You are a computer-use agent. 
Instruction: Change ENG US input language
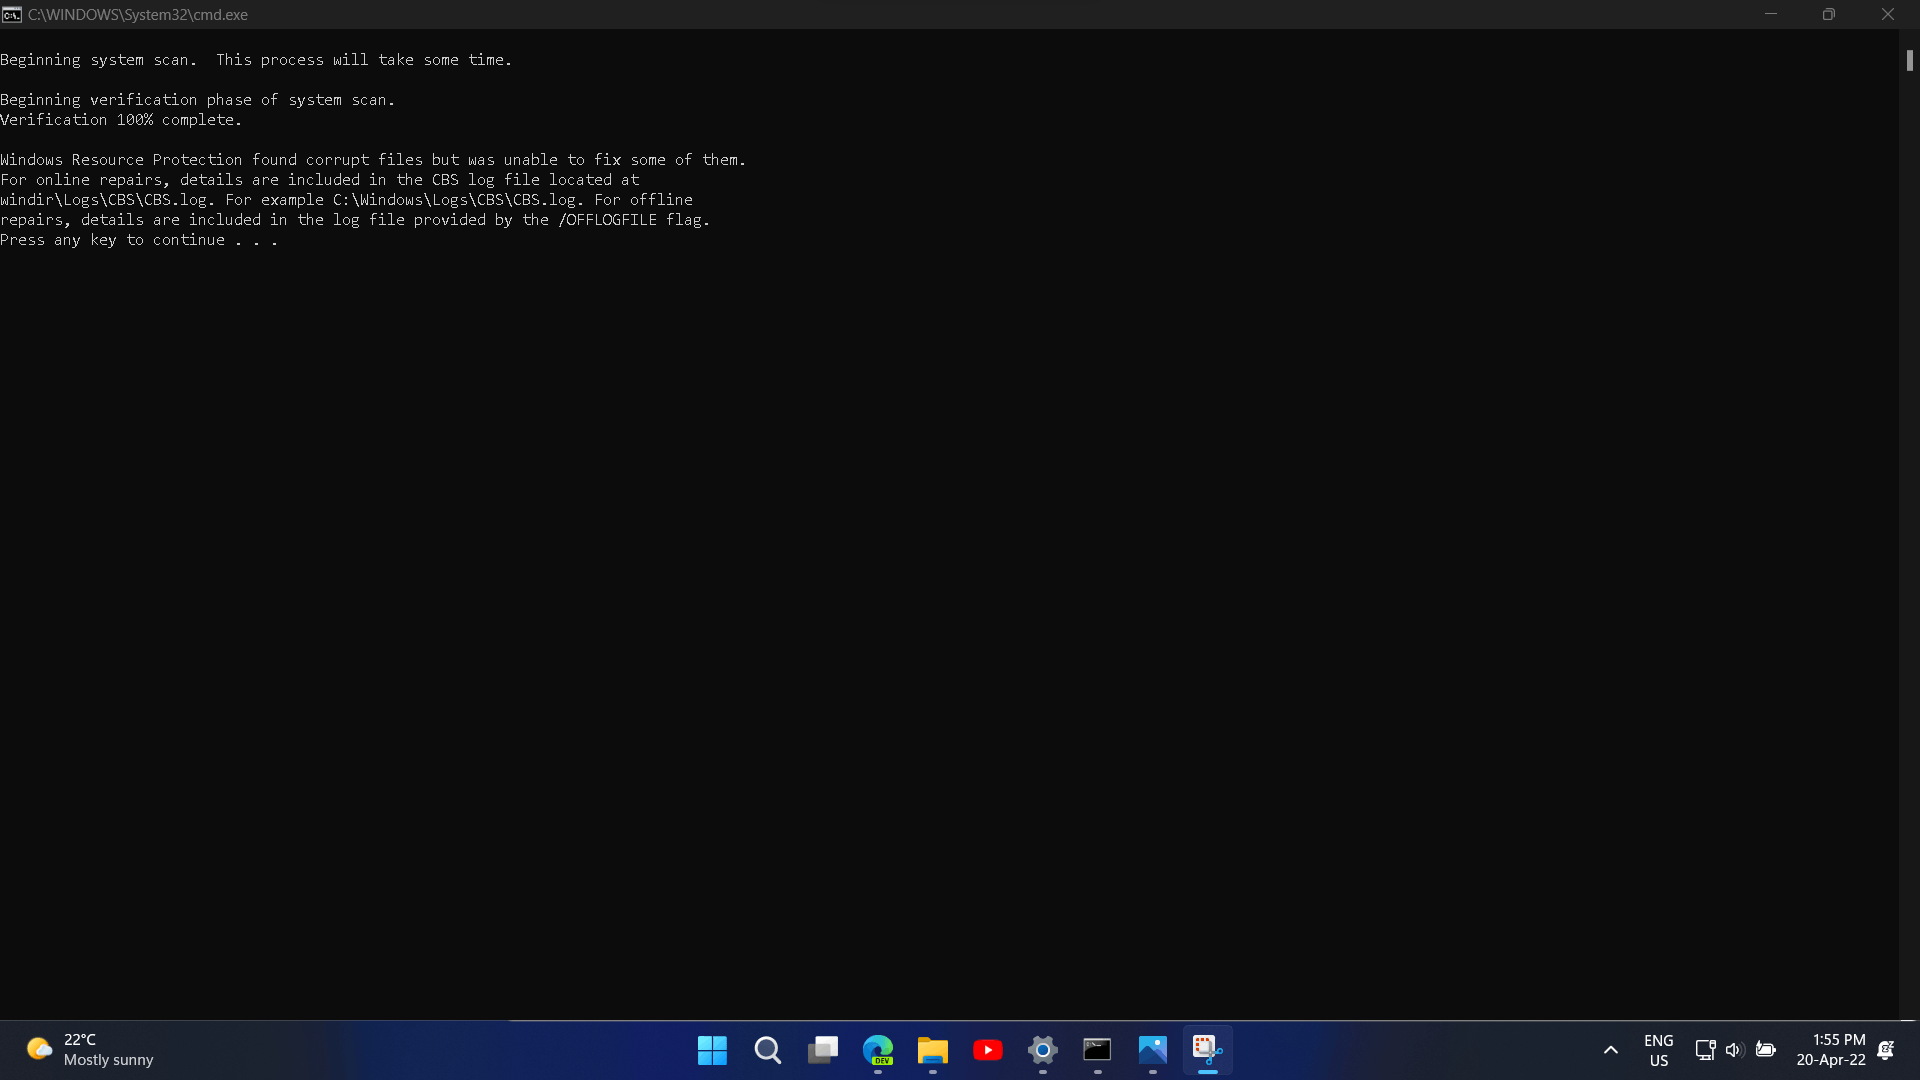point(1658,1050)
